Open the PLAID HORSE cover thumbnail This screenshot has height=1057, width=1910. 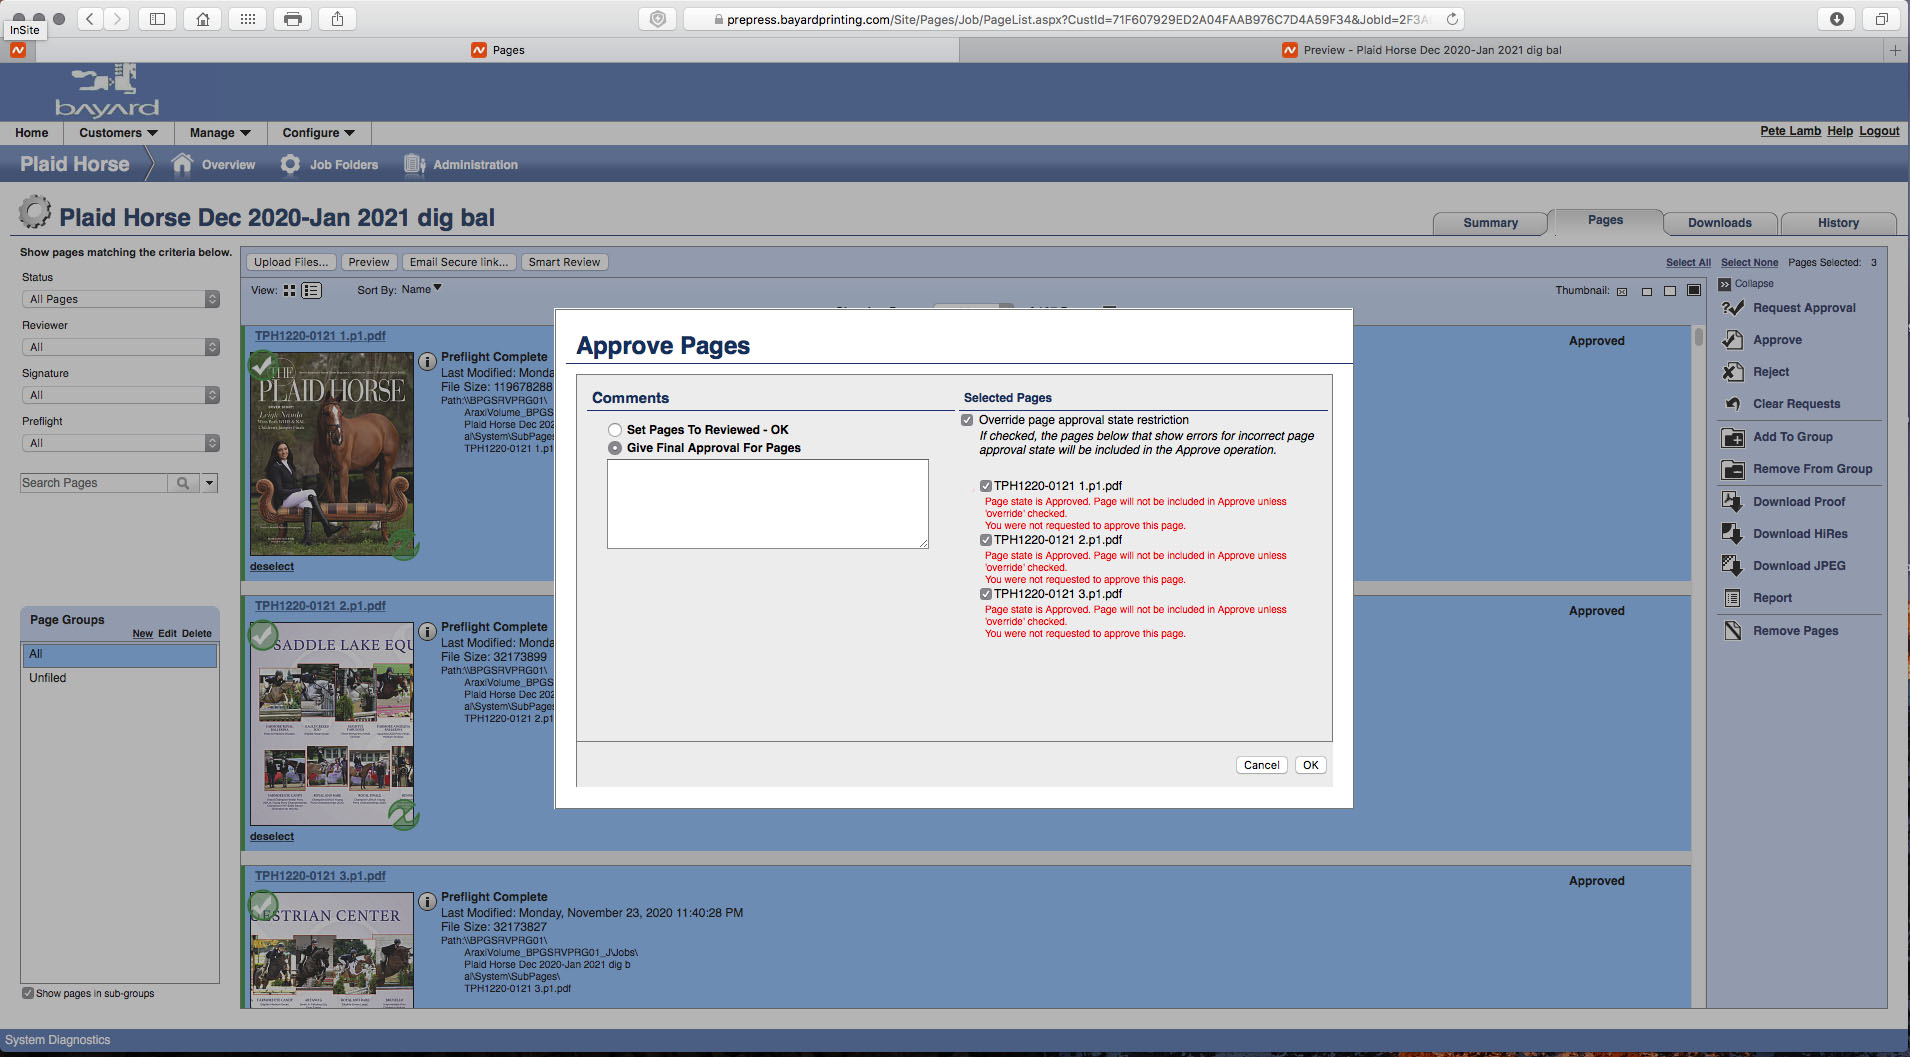click(x=332, y=454)
